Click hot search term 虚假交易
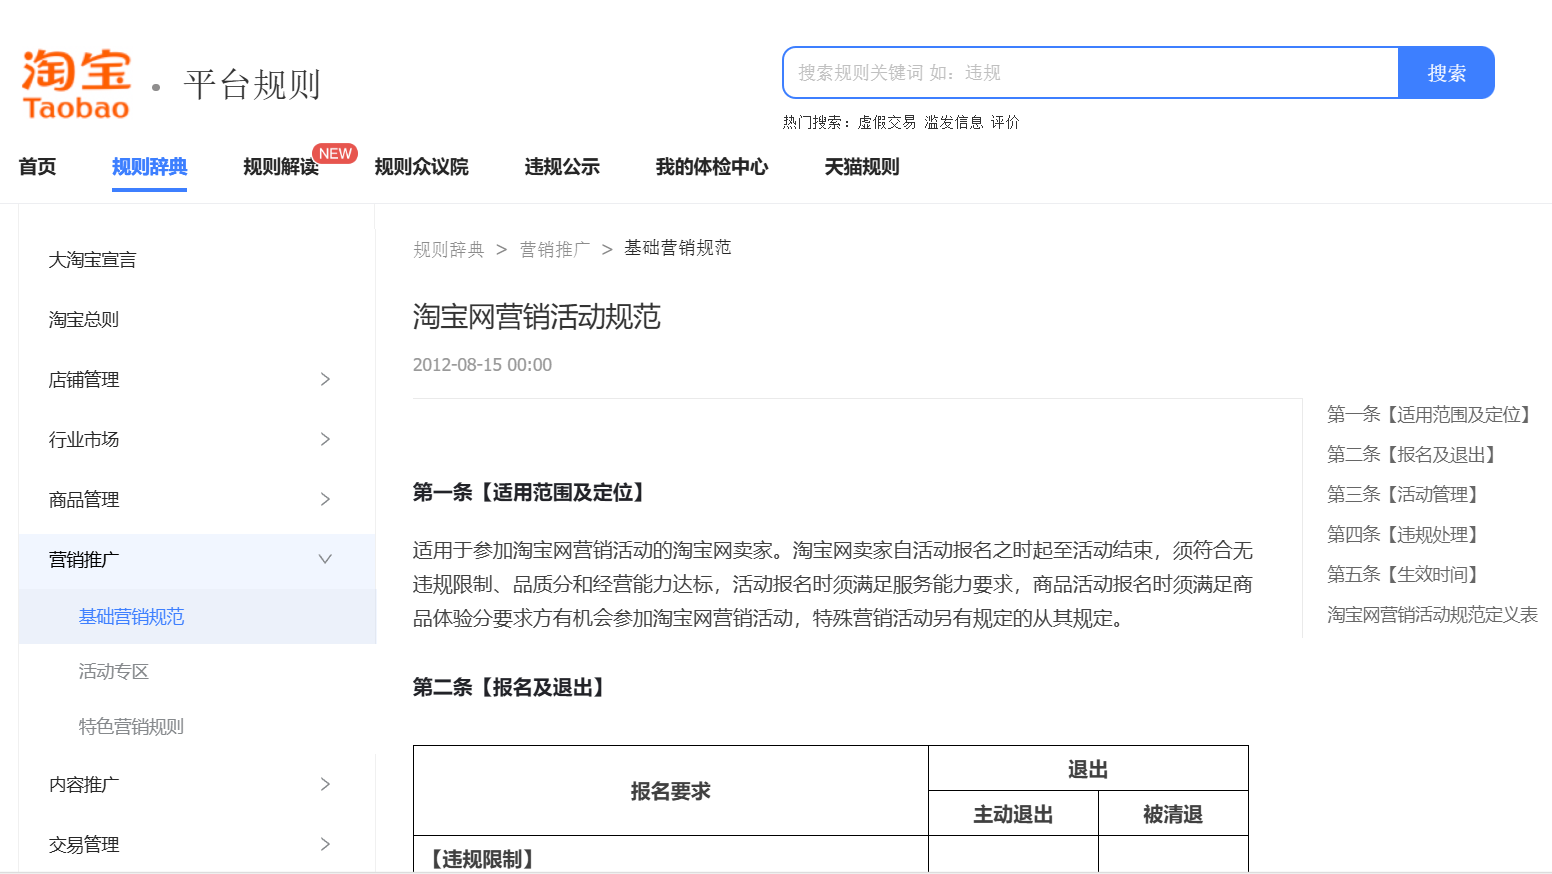Image resolution: width=1552 pixels, height=874 pixels. point(887,122)
